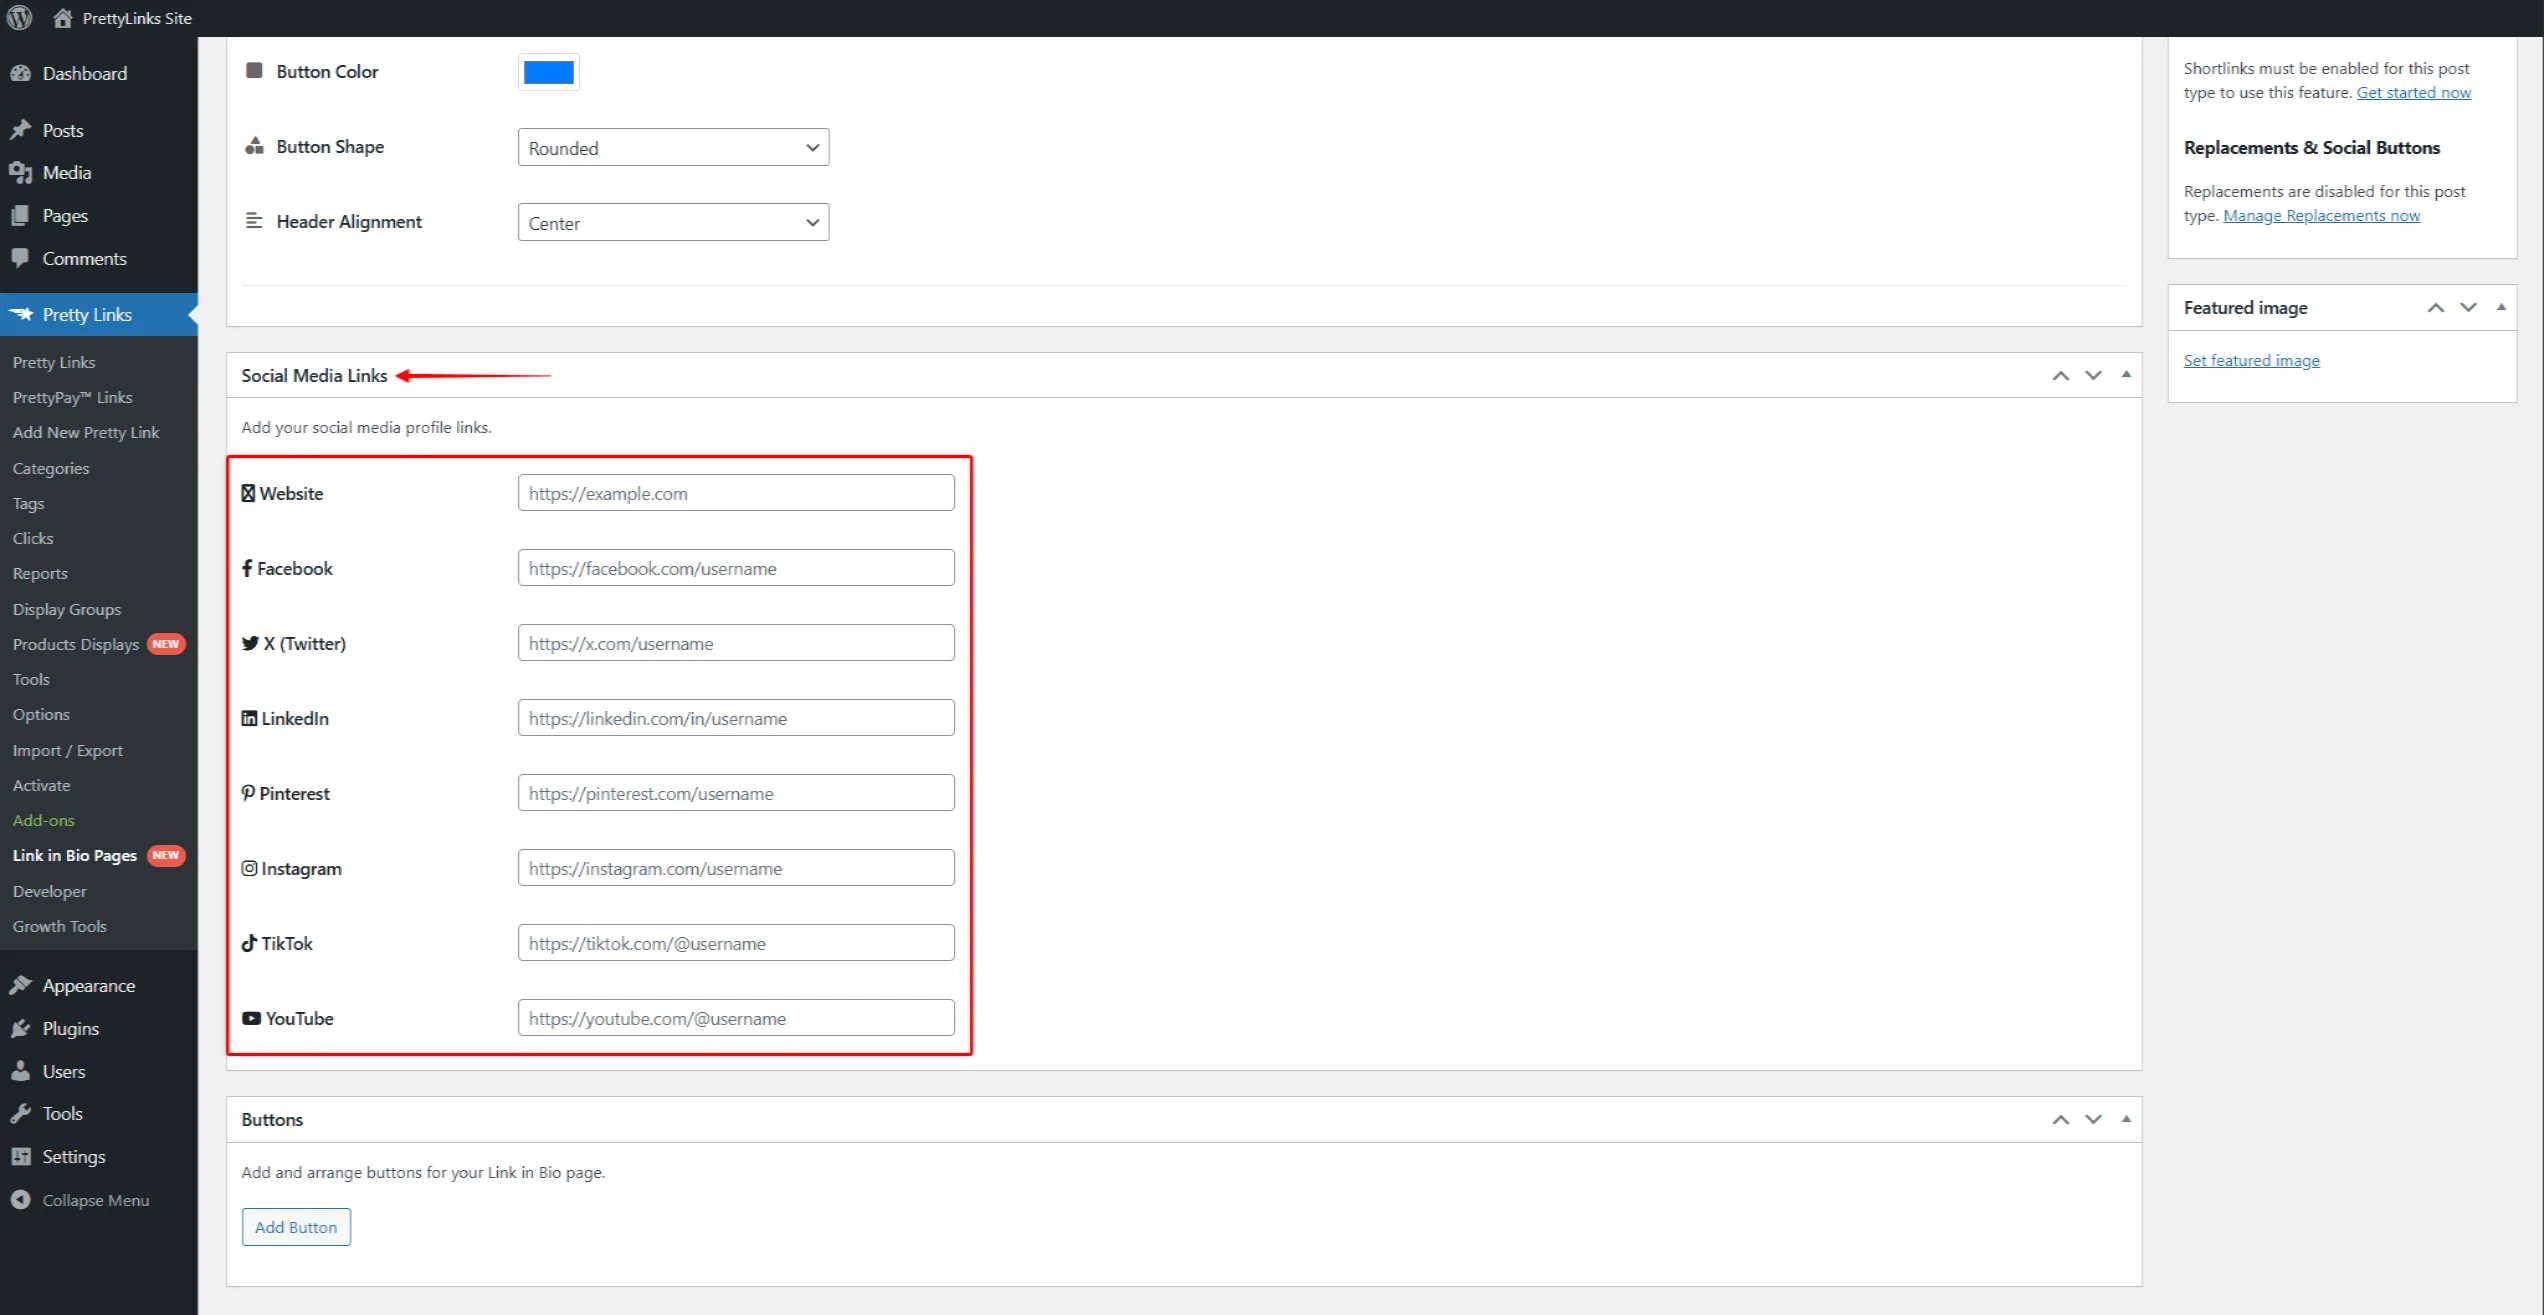Click the Dashboard gauge icon in sidebar

(20, 73)
